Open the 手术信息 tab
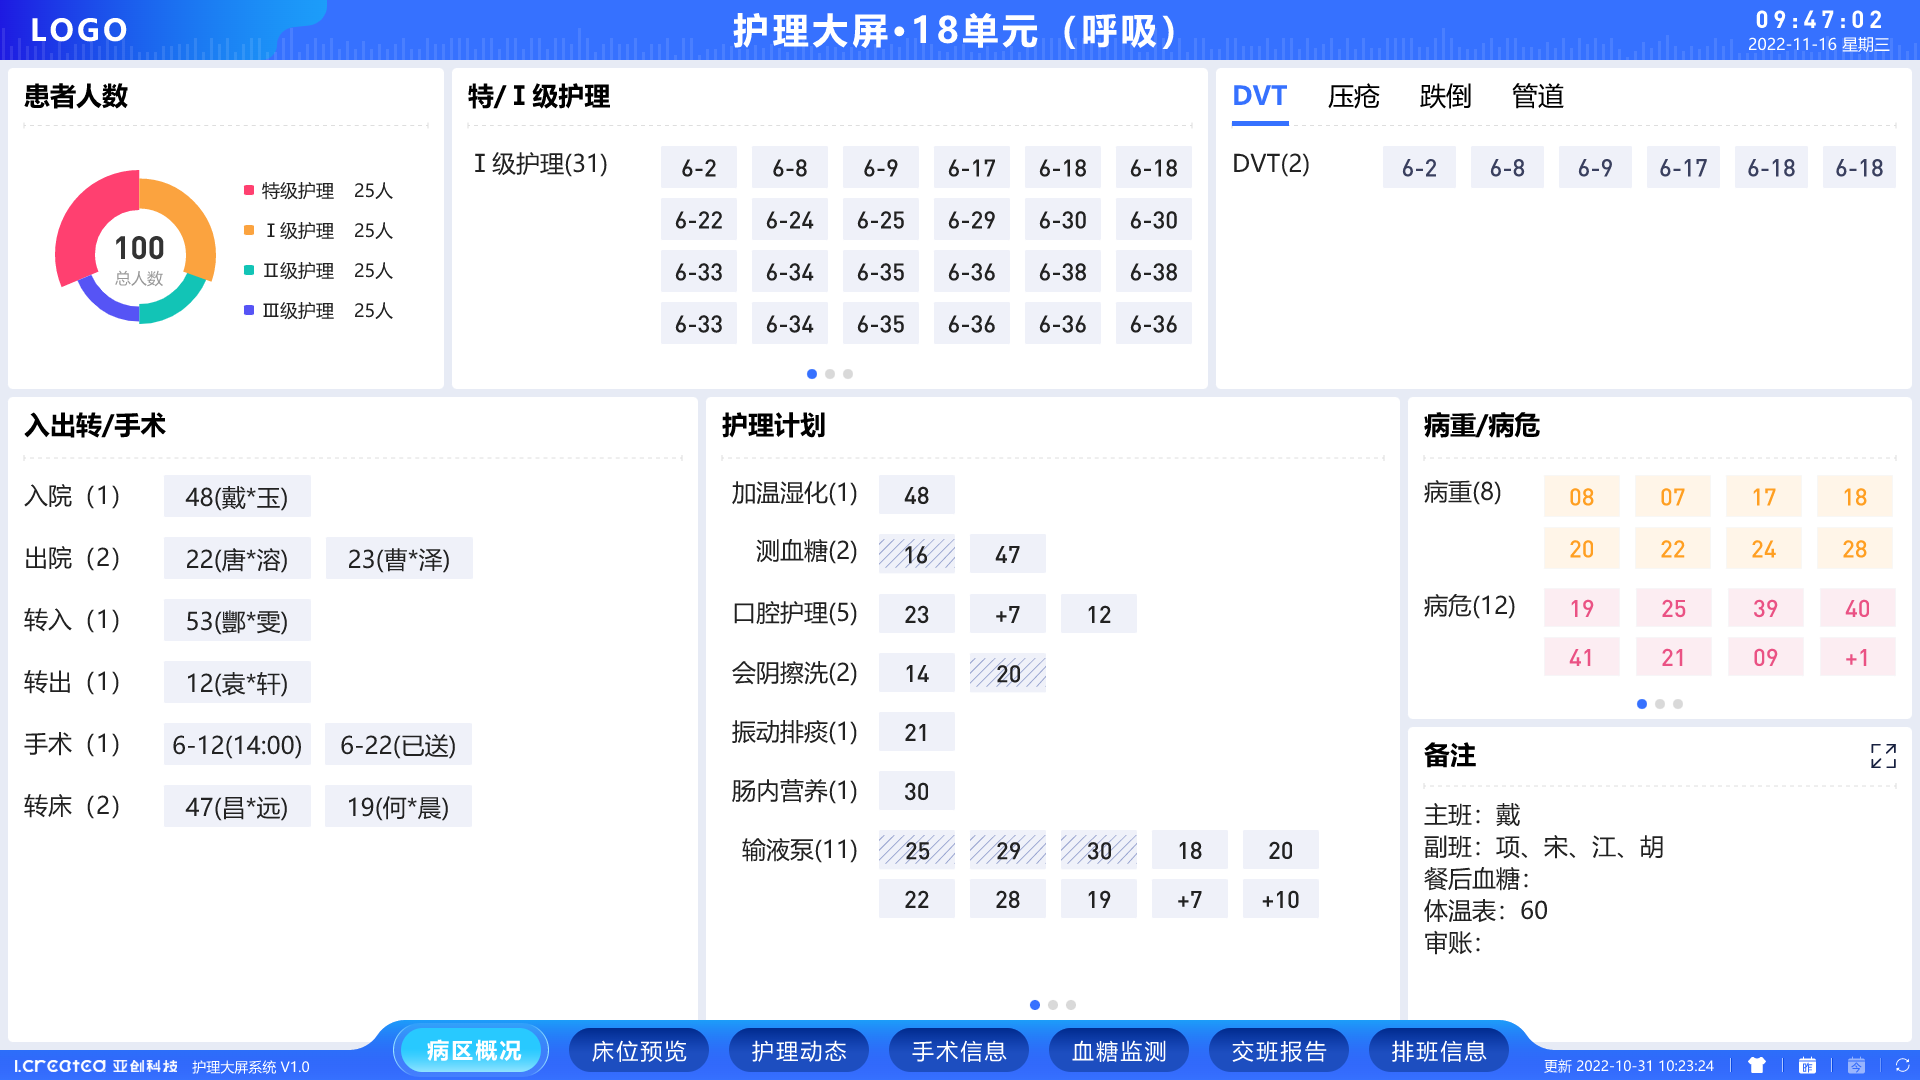This screenshot has width=1920, height=1080. click(959, 1051)
